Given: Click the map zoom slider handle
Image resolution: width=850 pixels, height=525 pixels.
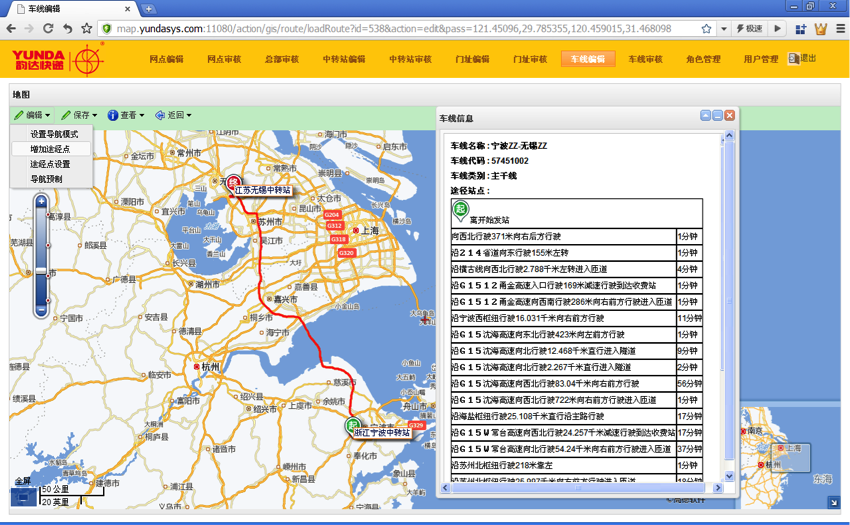Looking at the screenshot, I should tap(41, 270).
